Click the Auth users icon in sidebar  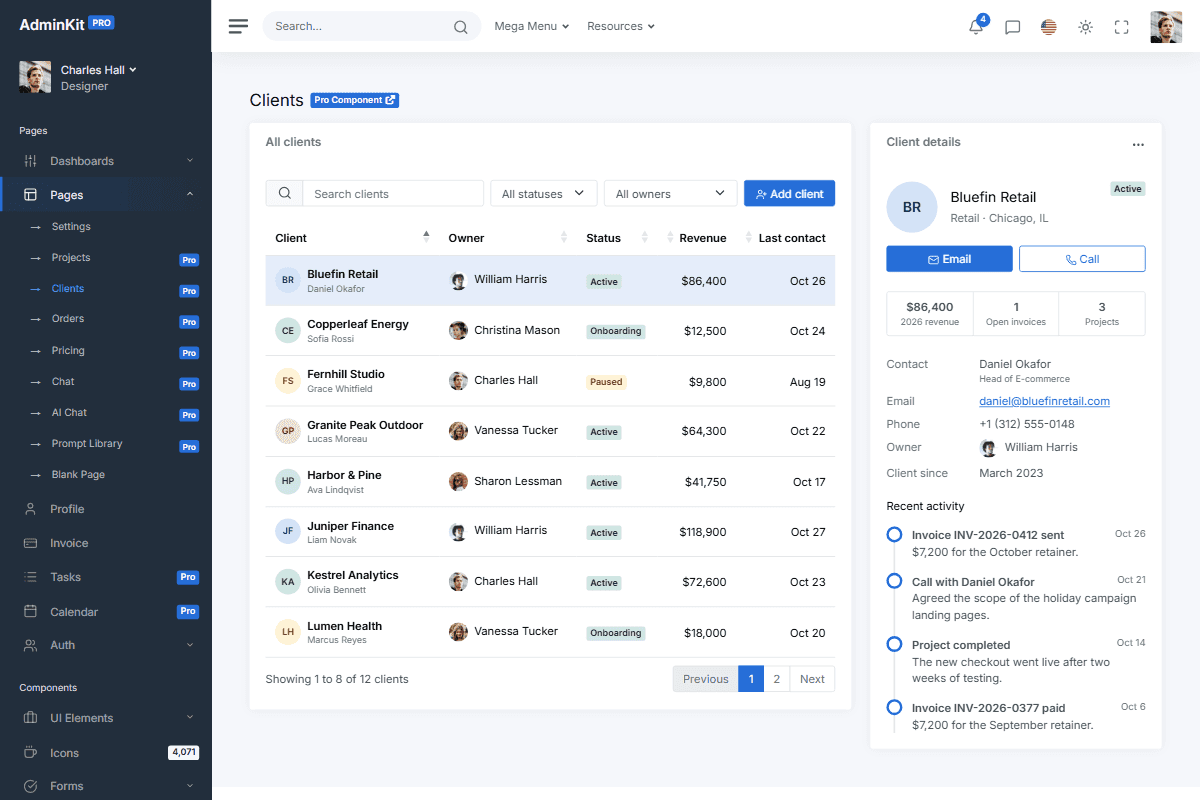(30, 645)
